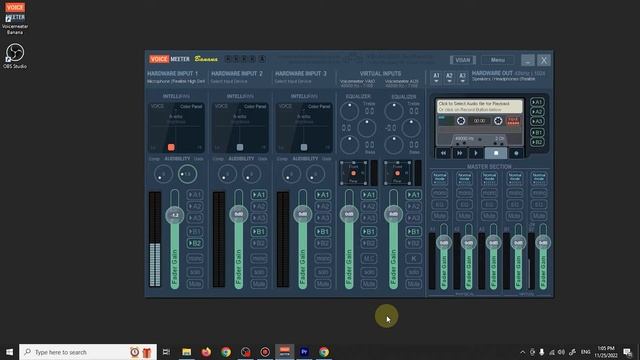Click in the Windows taskbar search box
Viewport: 640px width, 360px height.
[x=88, y=352]
